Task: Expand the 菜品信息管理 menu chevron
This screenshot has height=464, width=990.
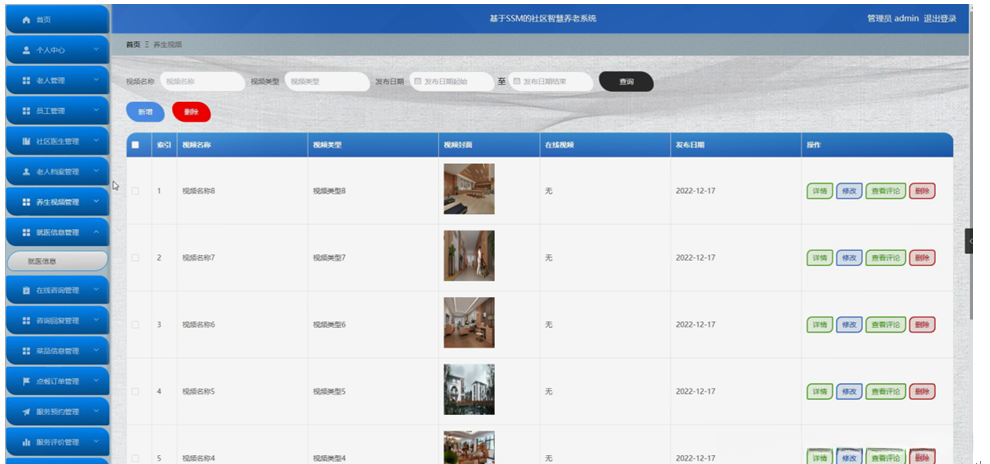Action: pos(96,350)
